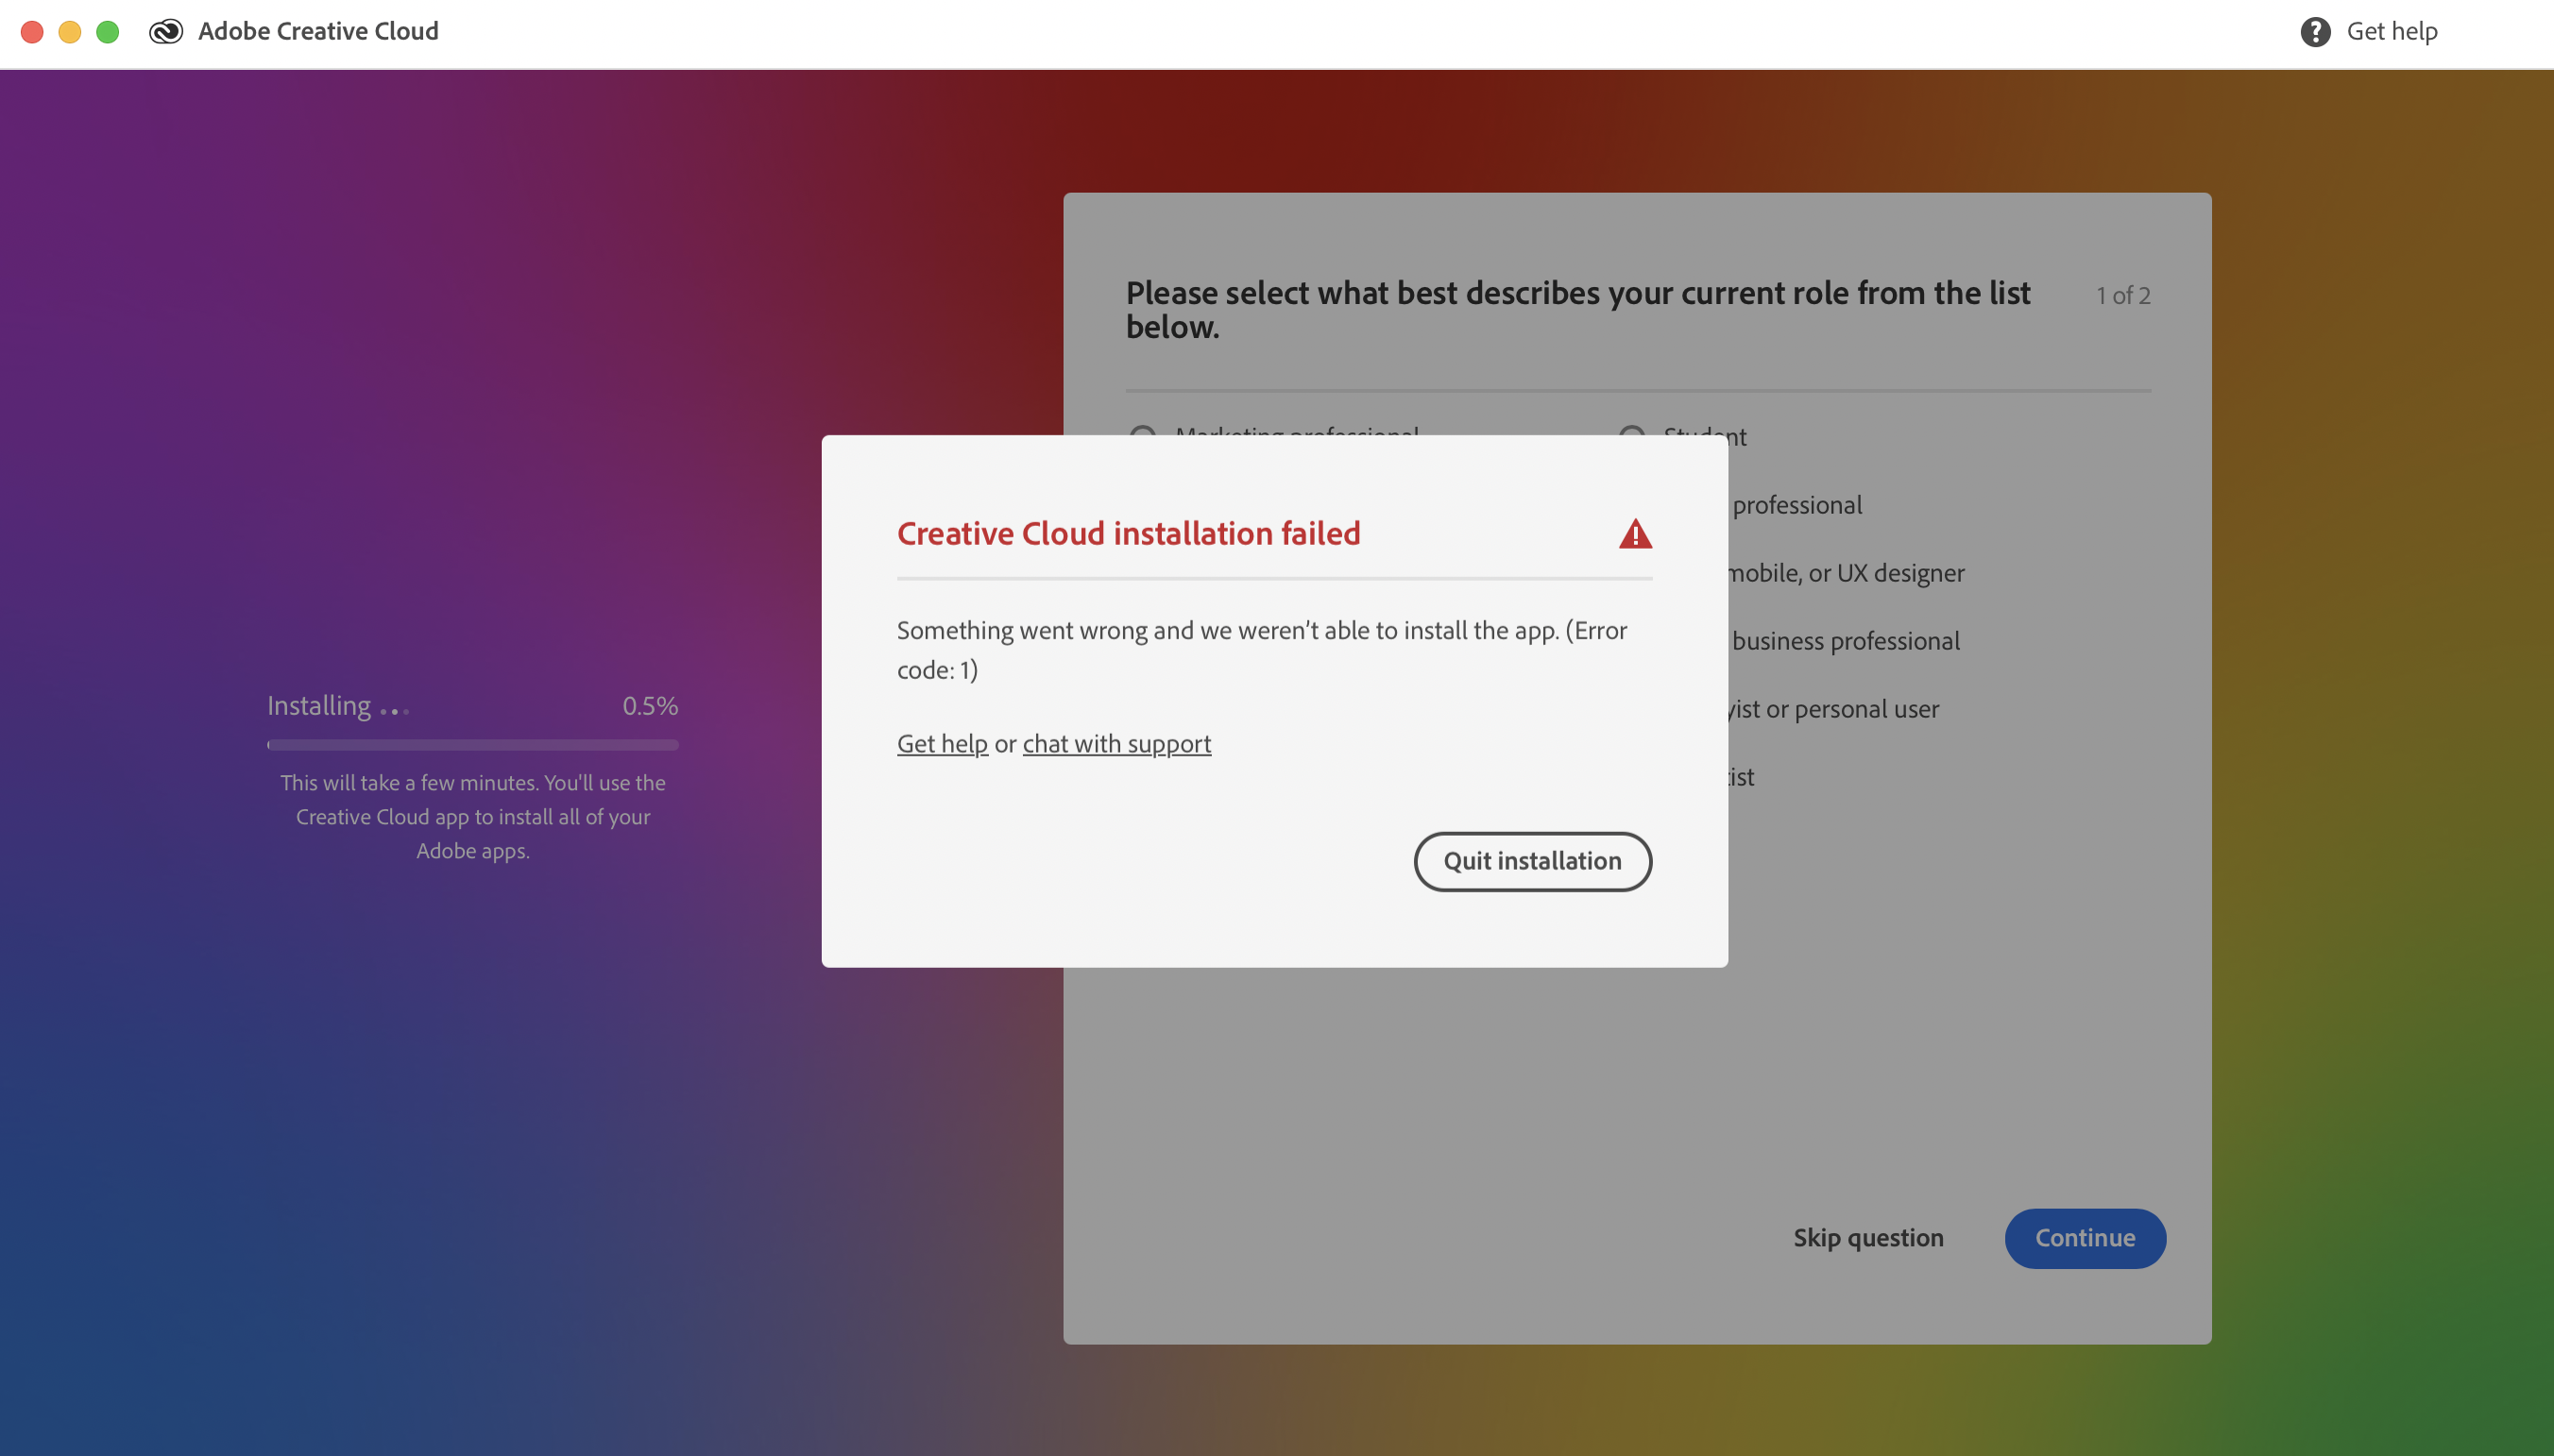Click the green fullscreen window button

point(108,32)
